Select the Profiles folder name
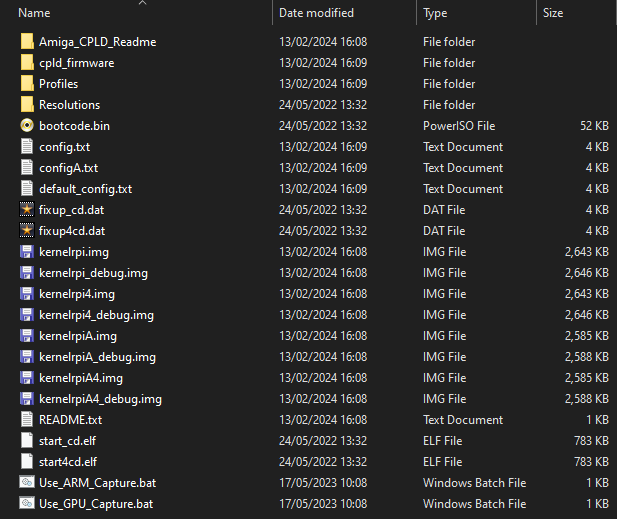 [58, 84]
